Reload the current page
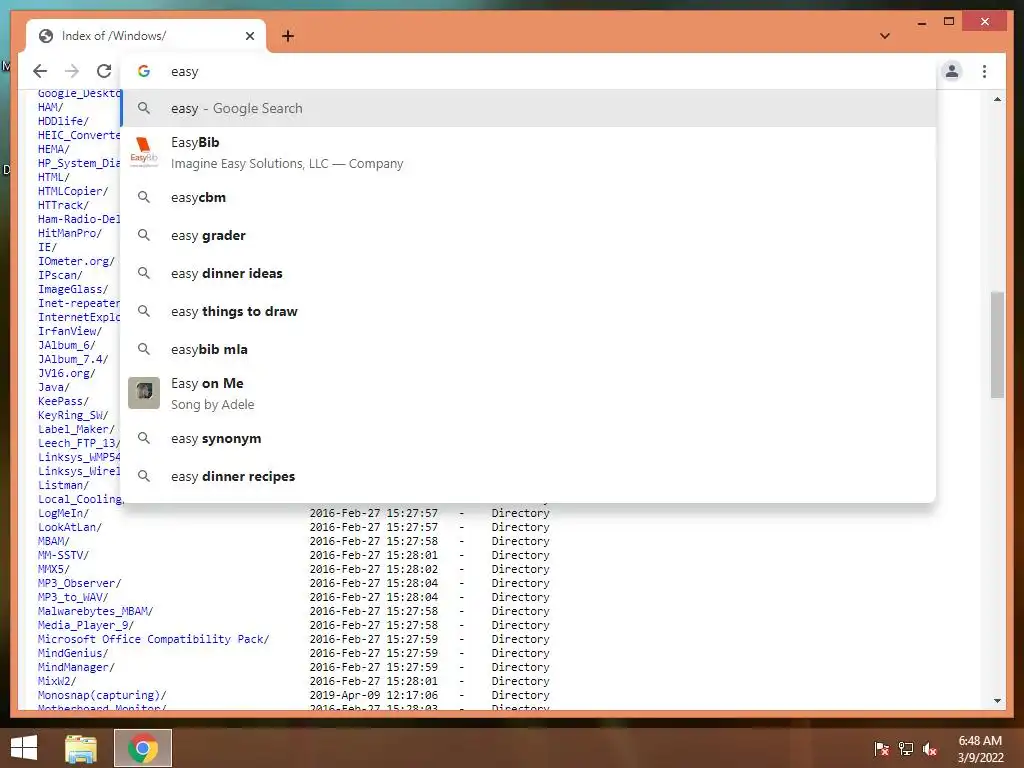Screen dimensions: 1024x768 tap(104, 71)
